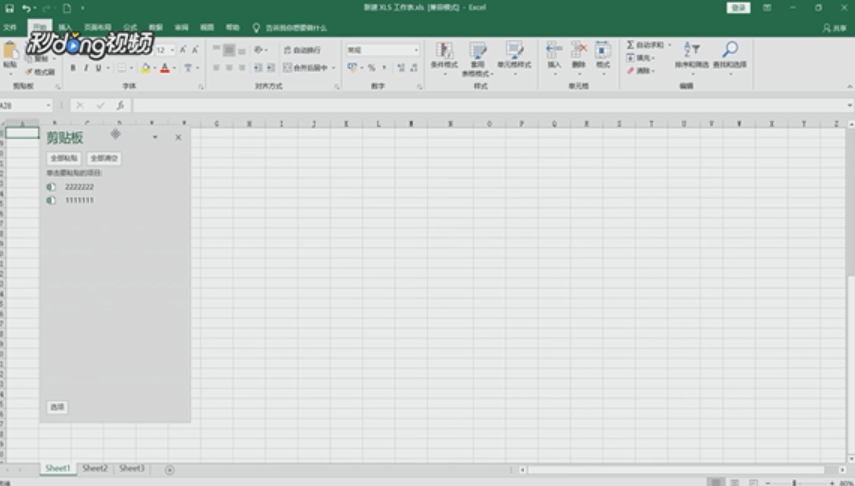Open Options button at clipboard pane bottom
Screen dimensions: 855x486
pyautogui.click(x=57, y=407)
